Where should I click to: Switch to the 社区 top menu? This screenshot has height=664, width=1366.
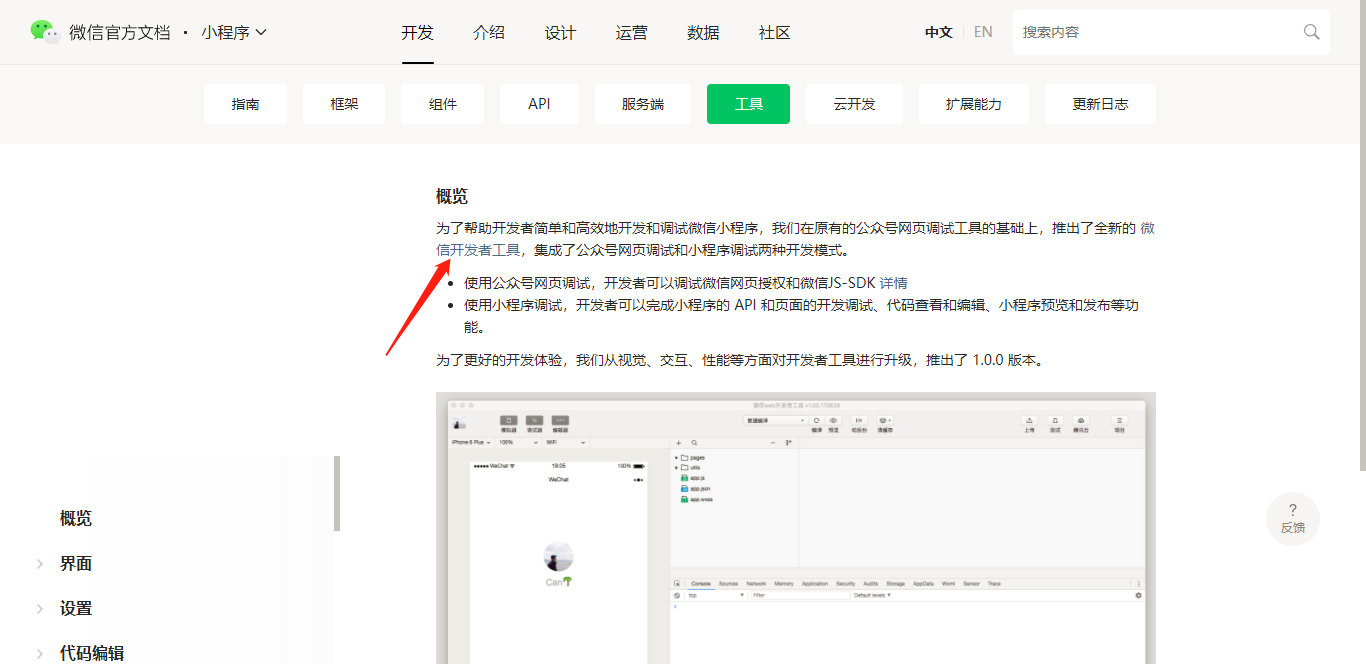pos(775,32)
